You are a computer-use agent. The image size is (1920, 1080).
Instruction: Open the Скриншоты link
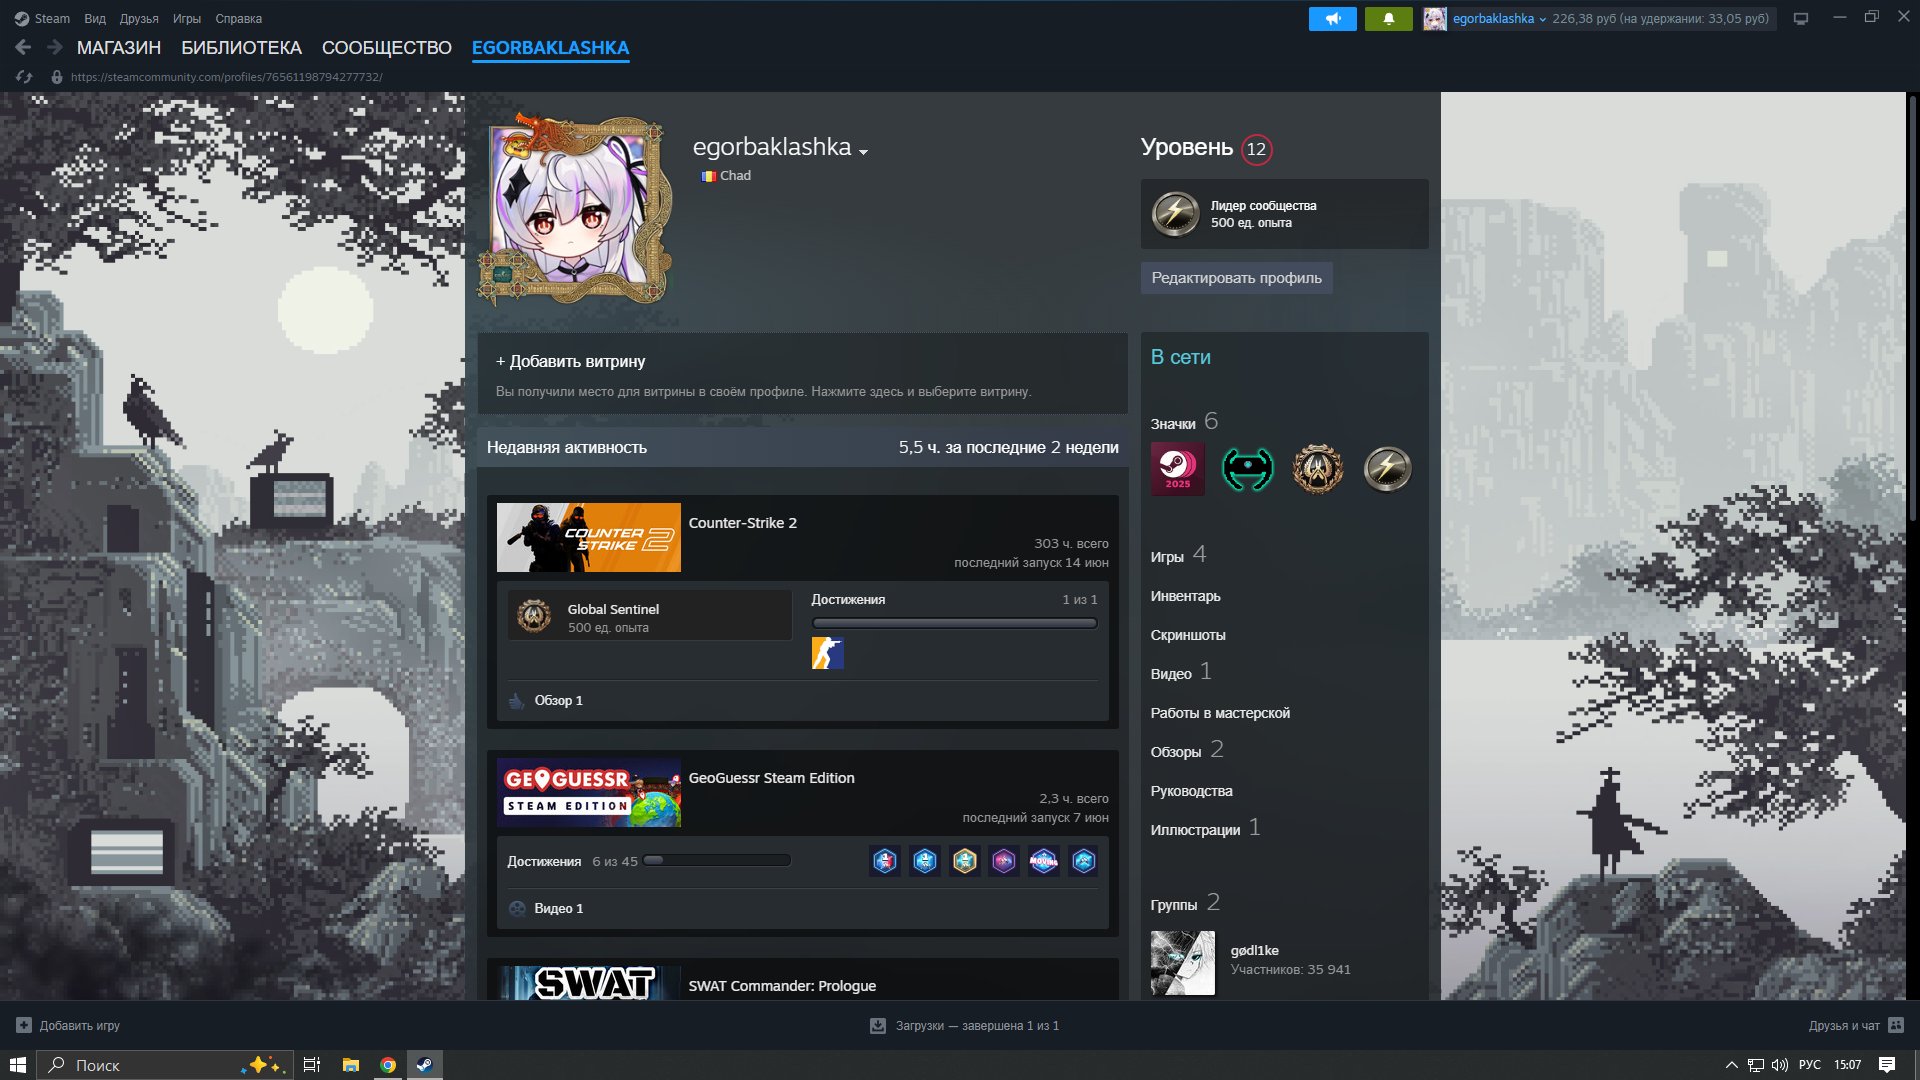coord(1188,635)
